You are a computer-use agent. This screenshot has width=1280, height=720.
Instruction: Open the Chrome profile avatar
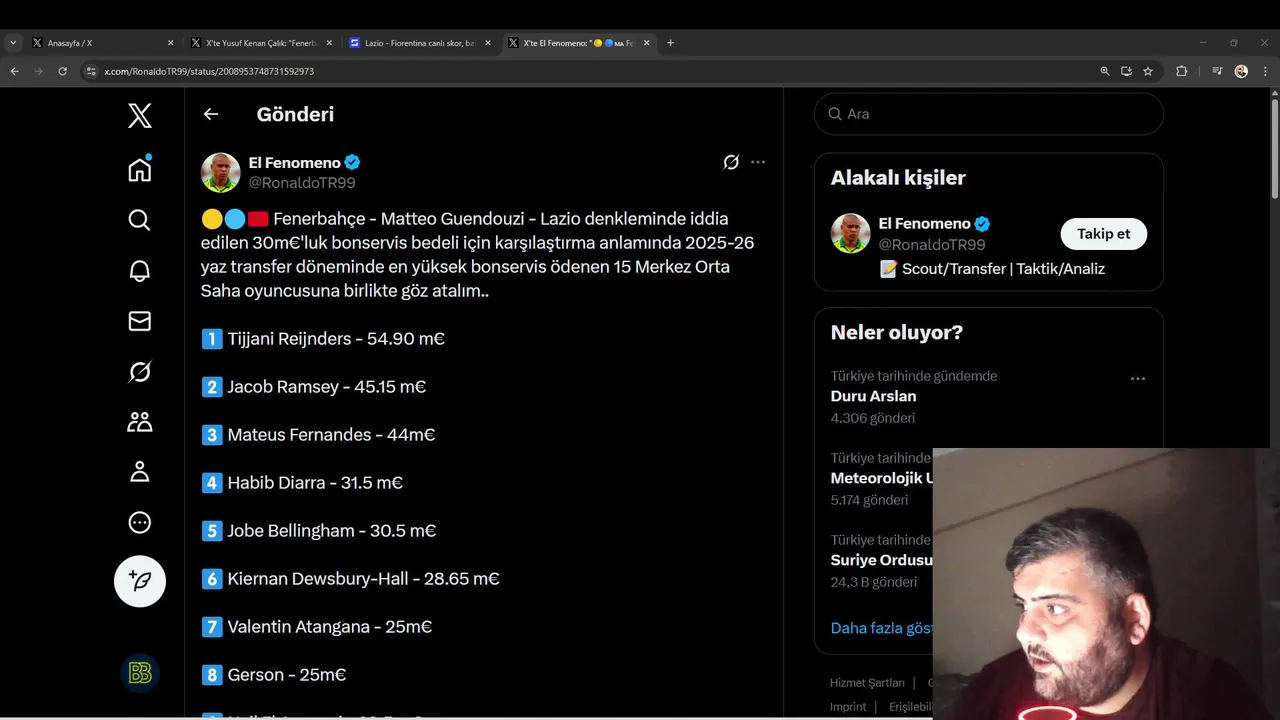(x=1241, y=71)
